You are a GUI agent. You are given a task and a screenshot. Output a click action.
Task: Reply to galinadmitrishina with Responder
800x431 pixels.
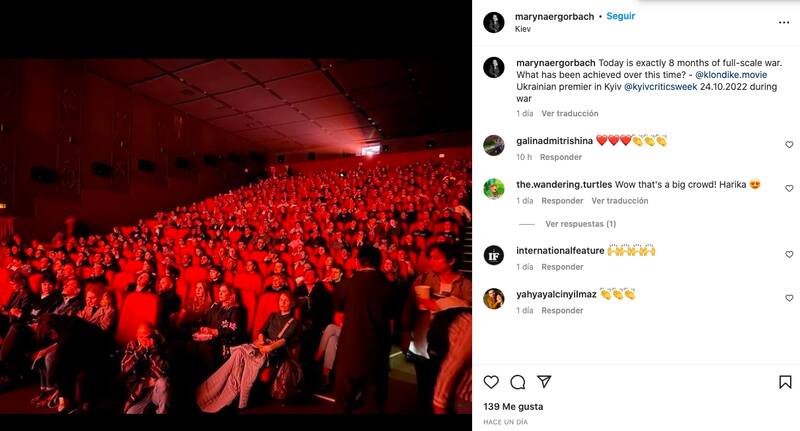tap(561, 157)
